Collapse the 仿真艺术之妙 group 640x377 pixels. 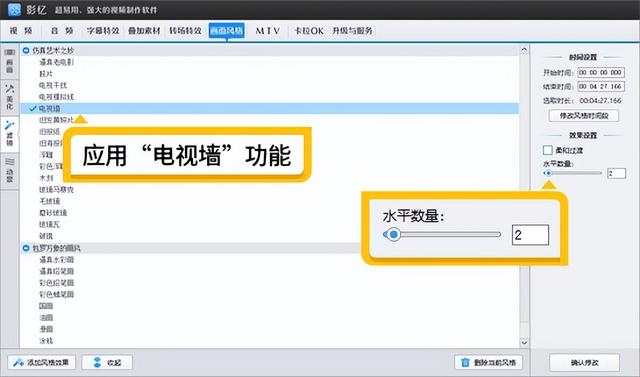pos(26,51)
